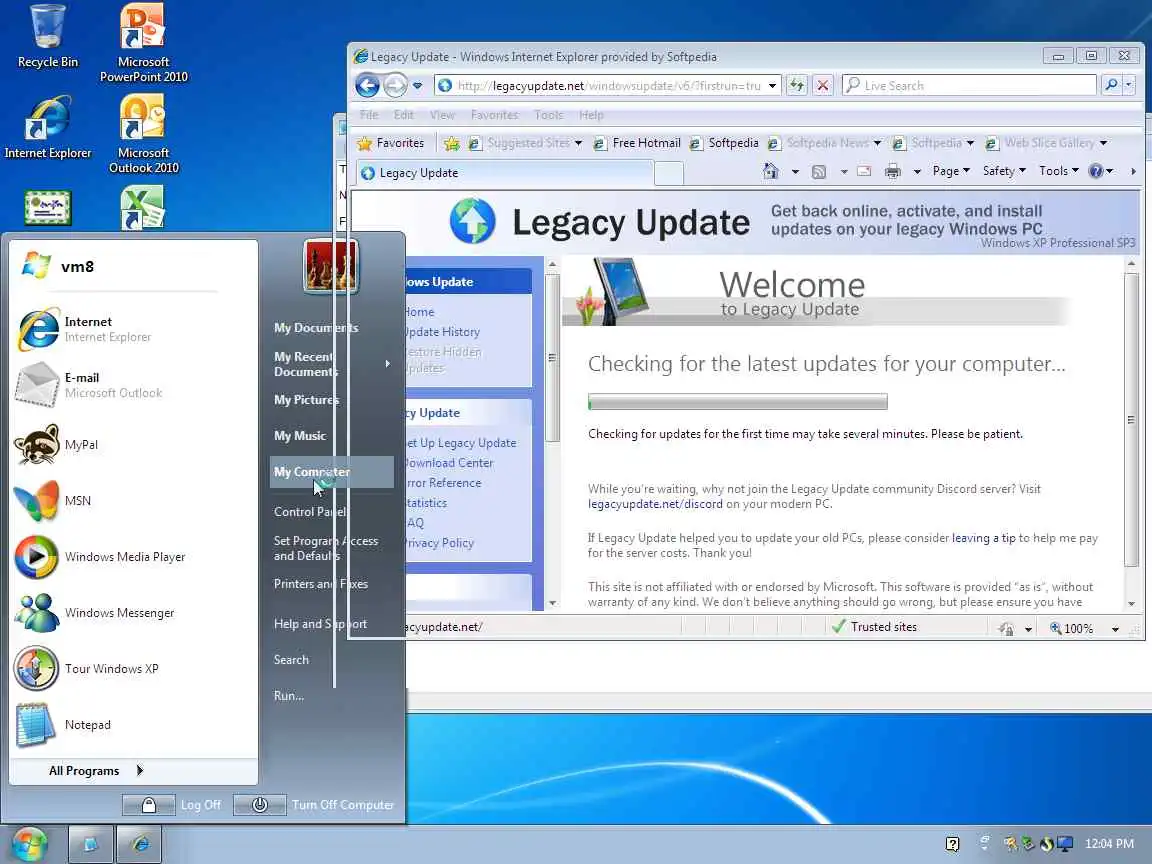Image resolution: width=1152 pixels, height=864 pixels.
Task: Click the Stop loading X button
Action: coord(823,86)
